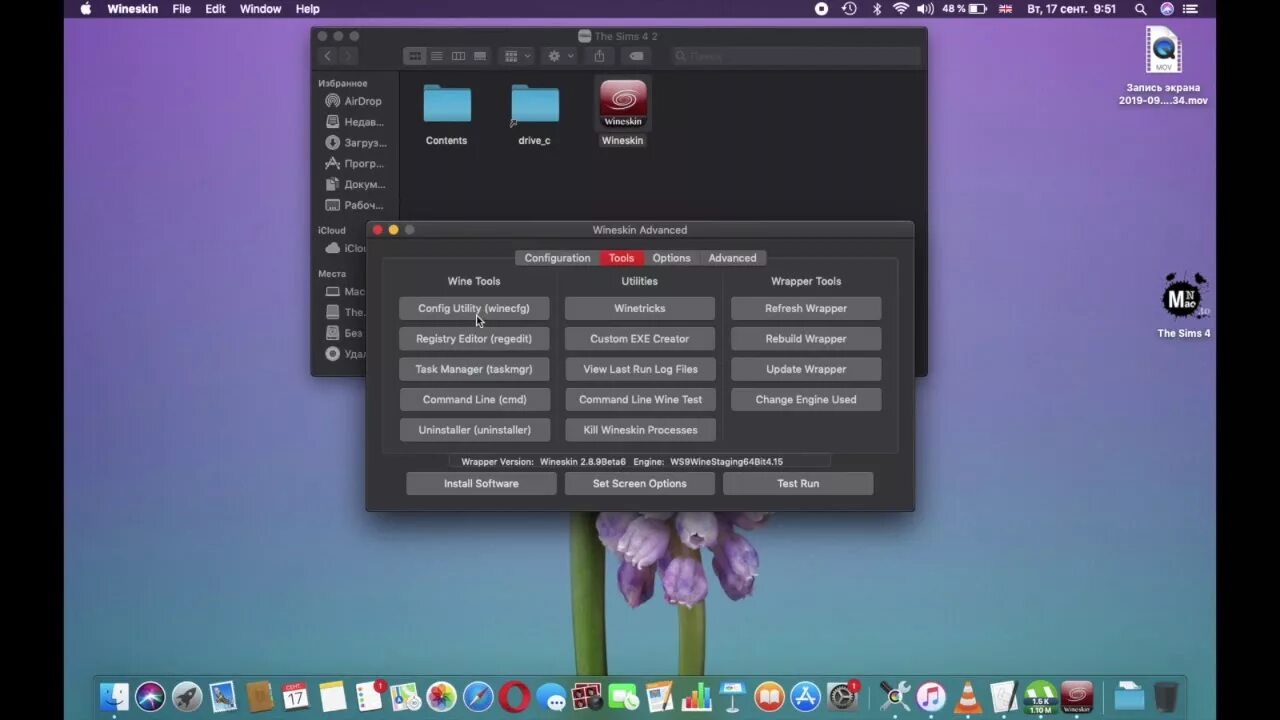Image resolution: width=1280 pixels, height=720 pixels.
Task: Switch Finder to gallery view
Action: (x=480, y=56)
